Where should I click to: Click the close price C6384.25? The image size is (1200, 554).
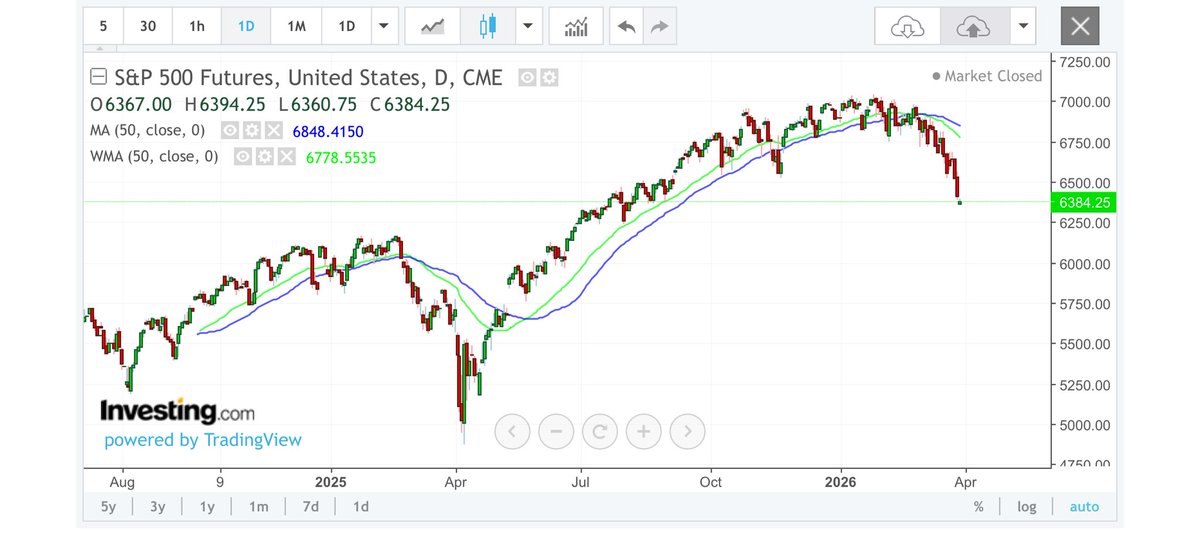[410, 104]
